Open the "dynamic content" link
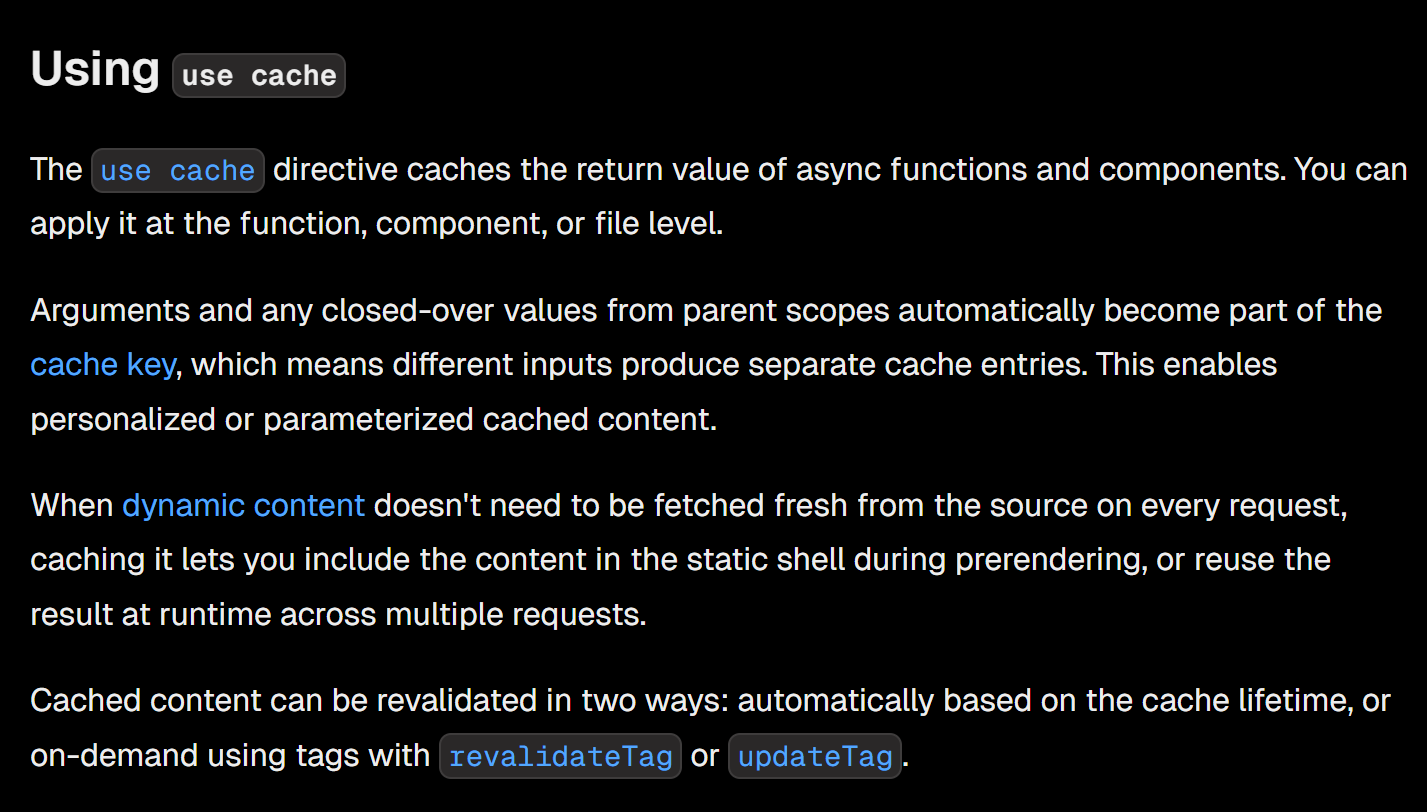Viewport: 1427px width, 812px height. [x=243, y=505]
